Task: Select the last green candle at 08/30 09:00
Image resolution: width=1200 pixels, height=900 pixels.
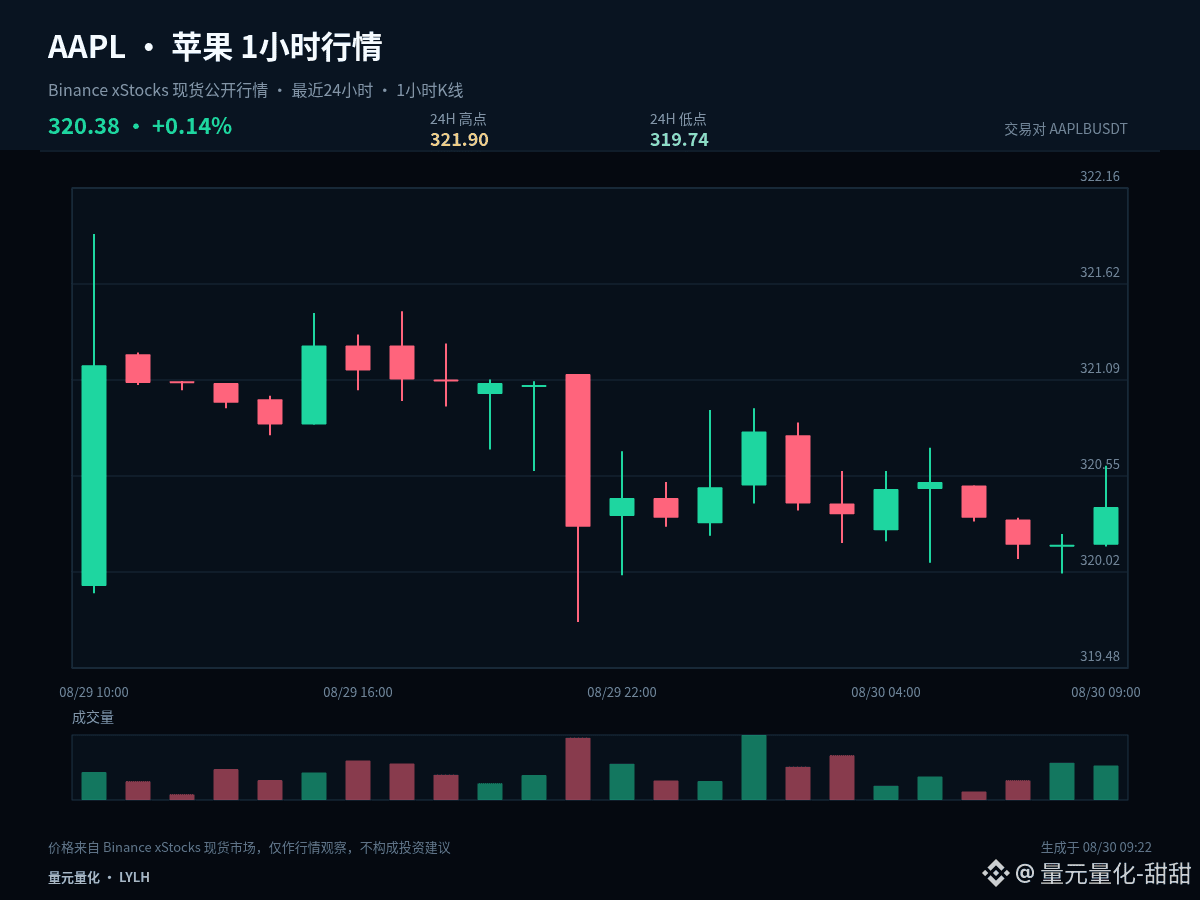Action: [x=1106, y=525]
